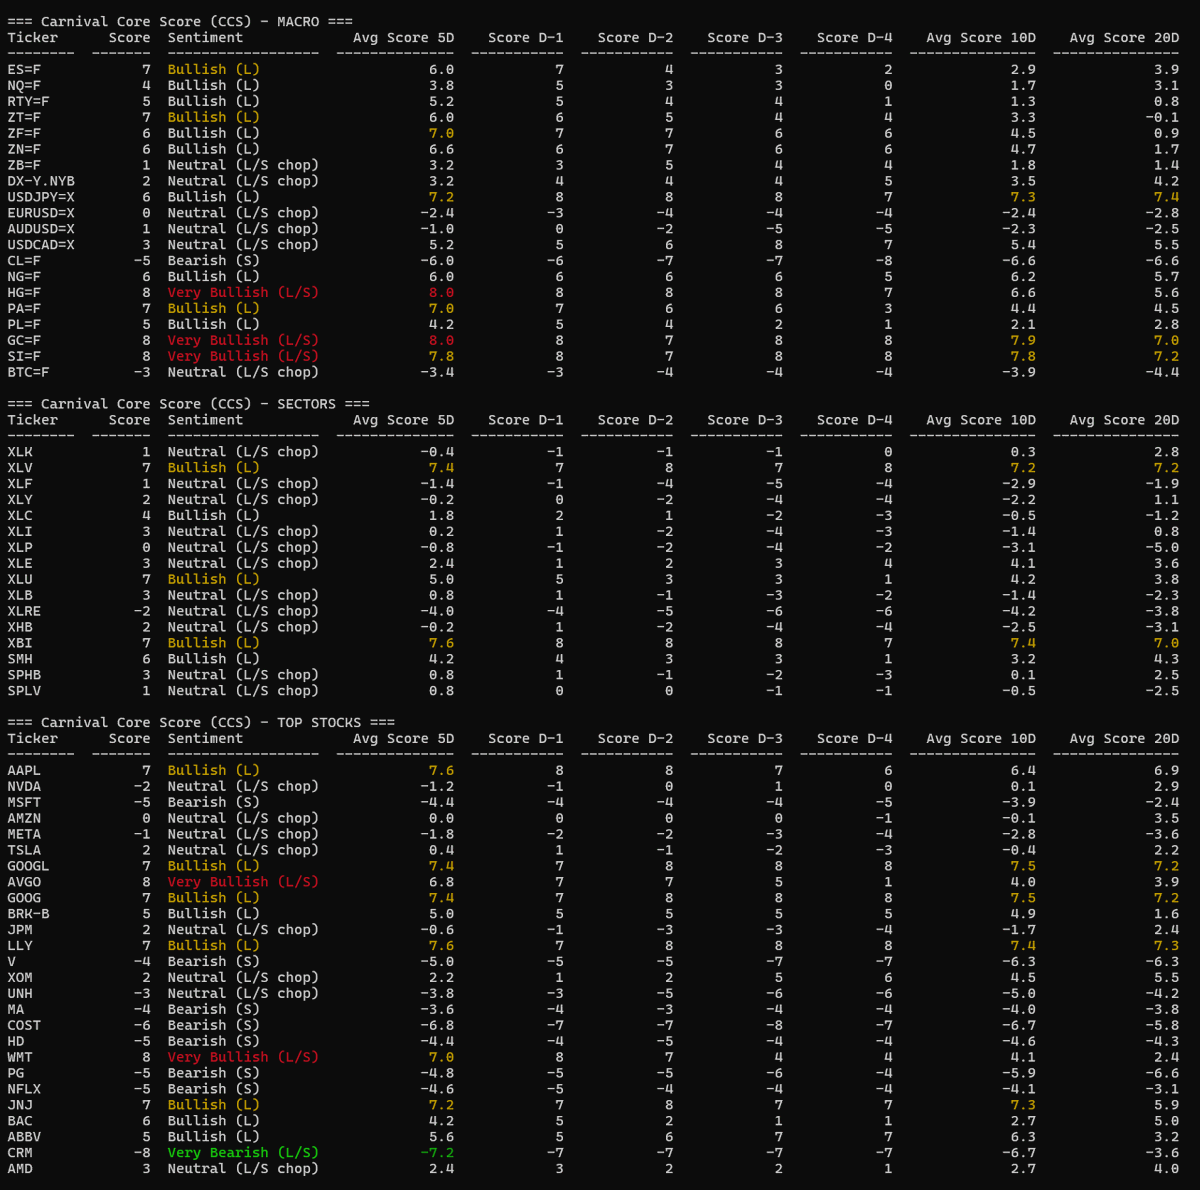Click the NQ=F ticker
Image resolution: width=1200 pixels, height=1190 pixels.
24,86
